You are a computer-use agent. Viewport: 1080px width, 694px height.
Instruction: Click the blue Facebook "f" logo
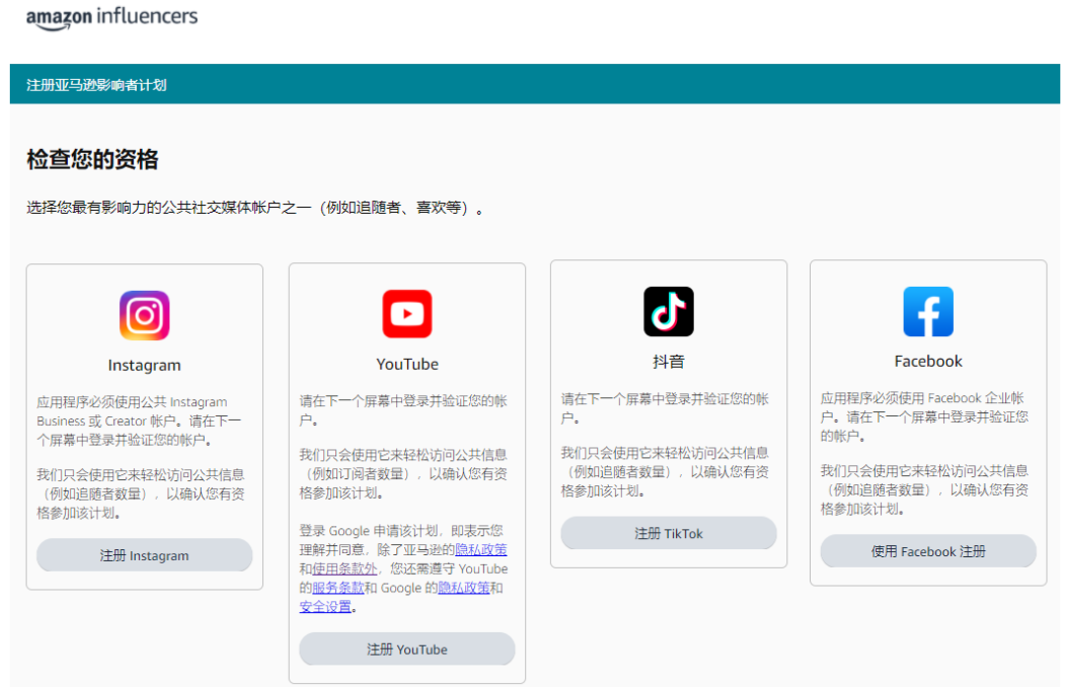point(927,311)
